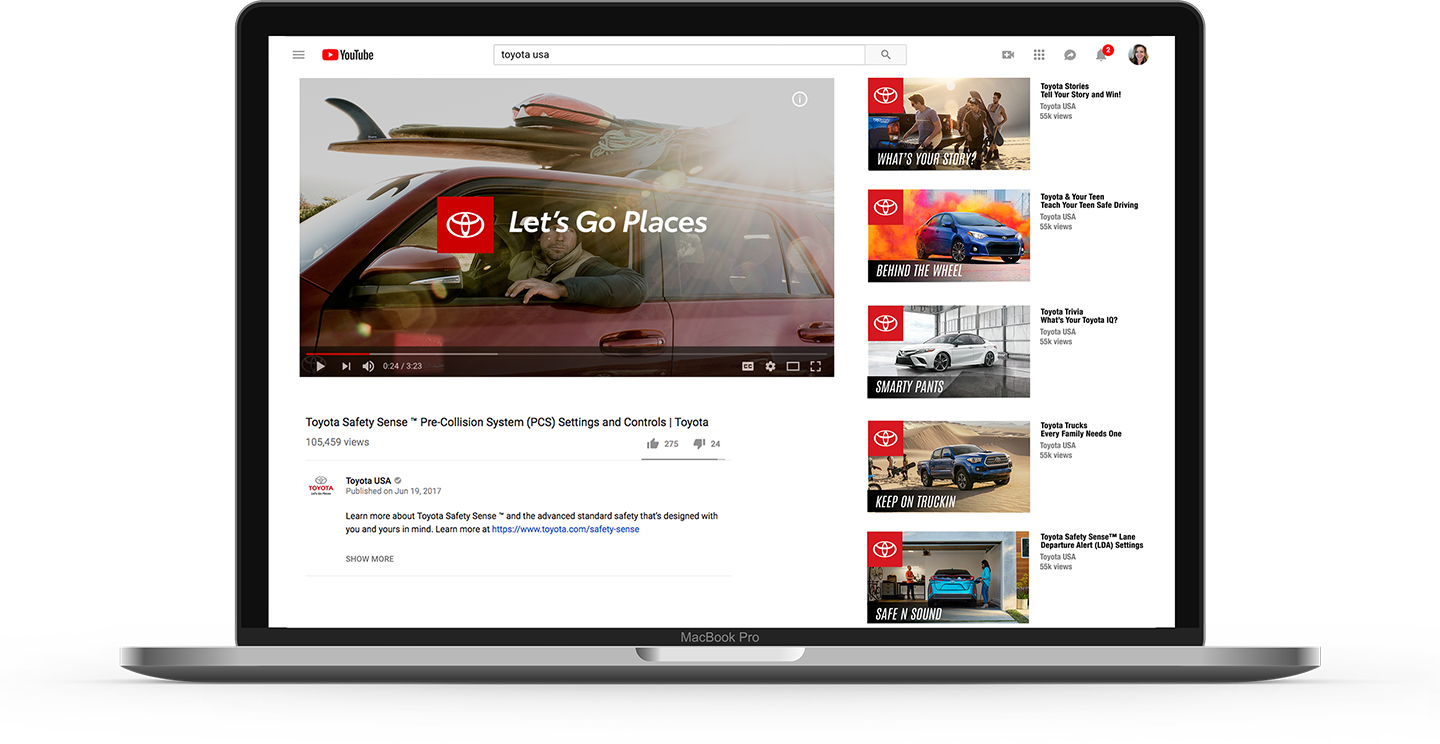Open Toyota Trucks video title
1440x744 pixels.
(x=1081, y=430)
